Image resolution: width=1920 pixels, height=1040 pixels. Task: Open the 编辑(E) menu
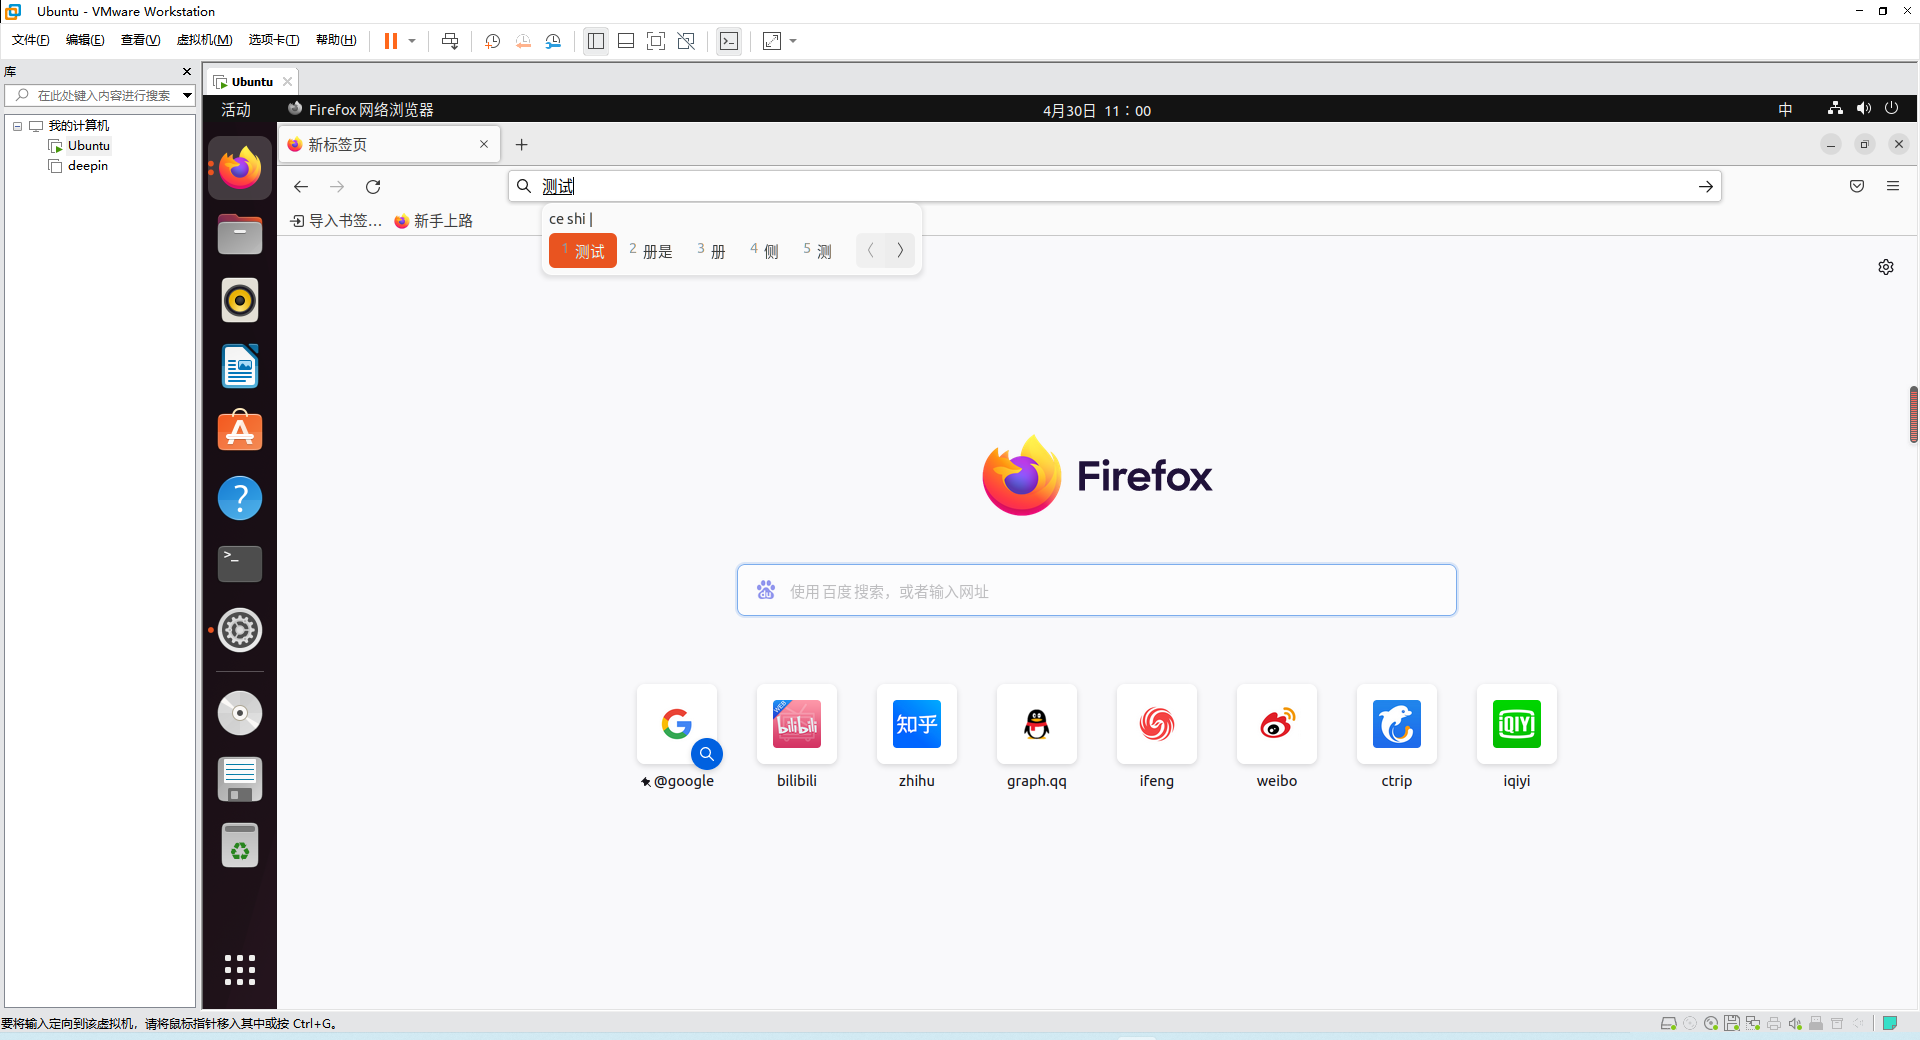pyautogui.click(x=85, y=40)
